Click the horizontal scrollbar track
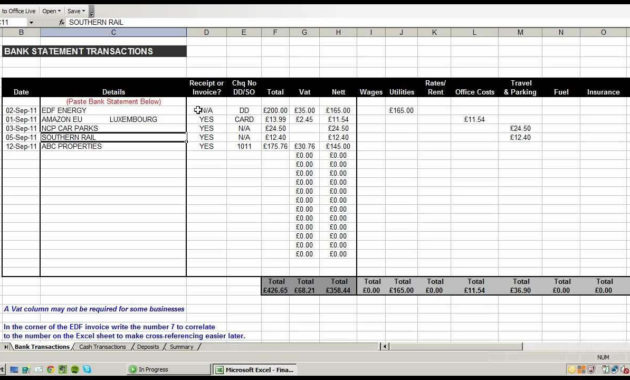The width and height of the screenshot is (630, 380). (x=456, y=346)
